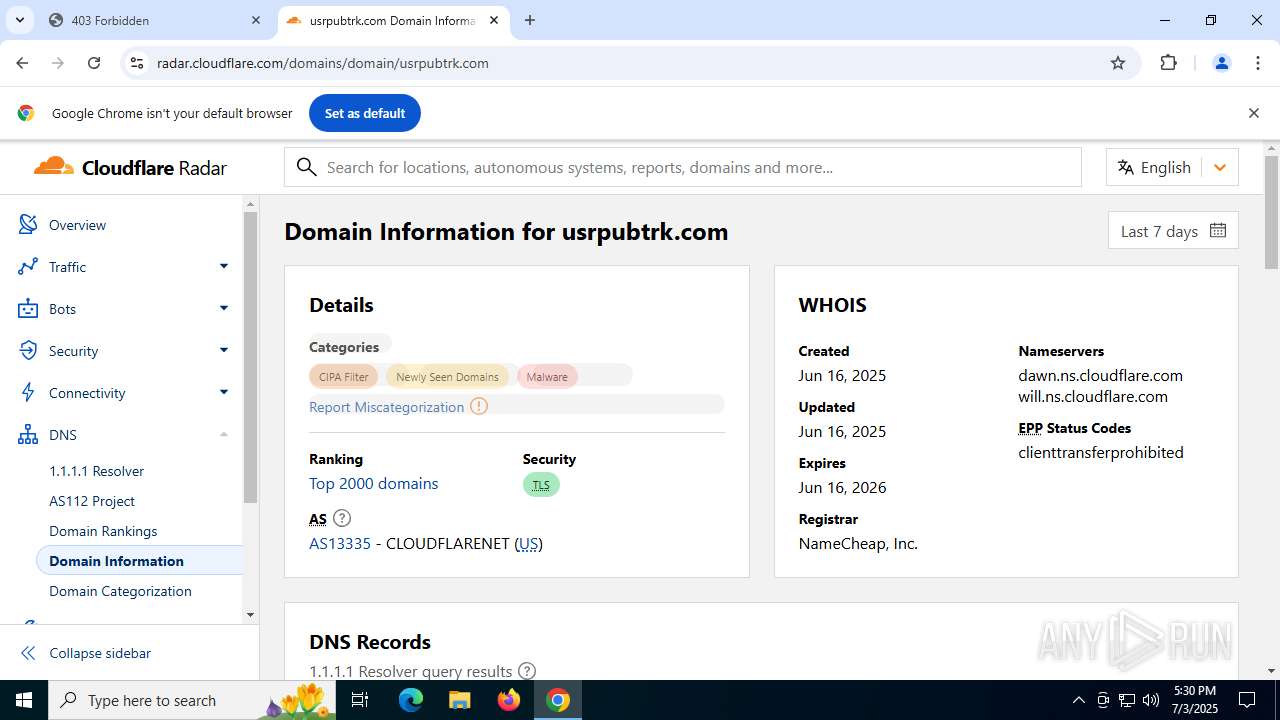Click Collapse sidebar label
Screen dimensions: 1280x720
click(100, 653)
